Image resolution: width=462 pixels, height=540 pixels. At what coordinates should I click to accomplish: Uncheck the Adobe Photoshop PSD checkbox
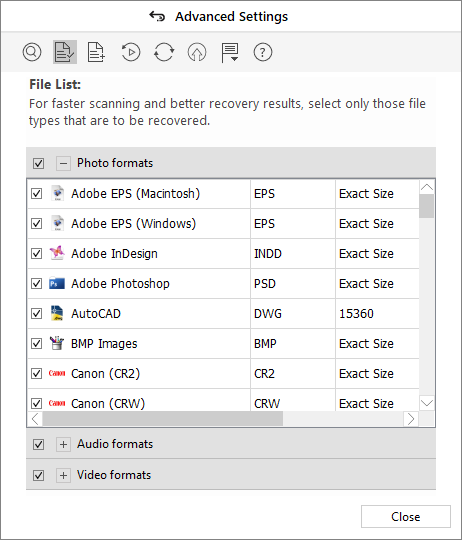[36, 284]
